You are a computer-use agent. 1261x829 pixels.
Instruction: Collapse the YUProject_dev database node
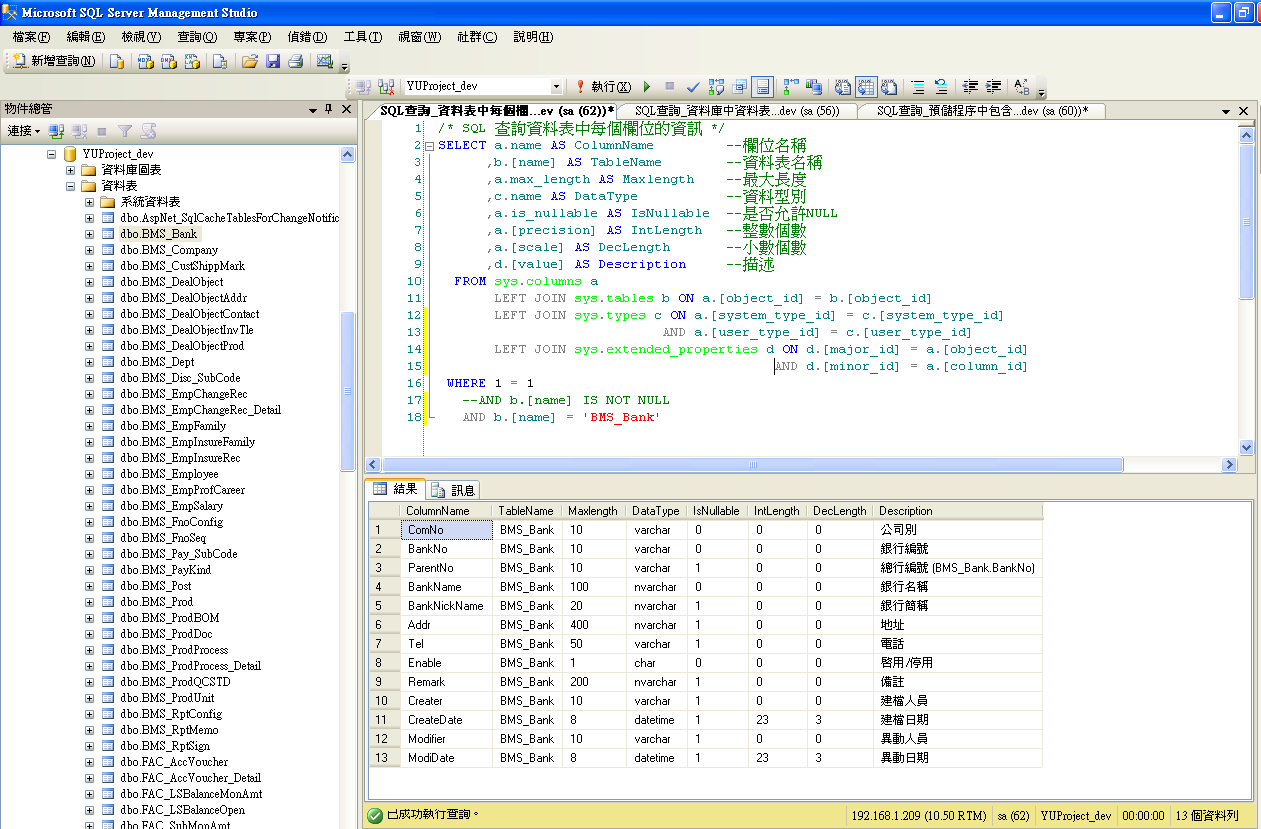(x=52, y=154)
